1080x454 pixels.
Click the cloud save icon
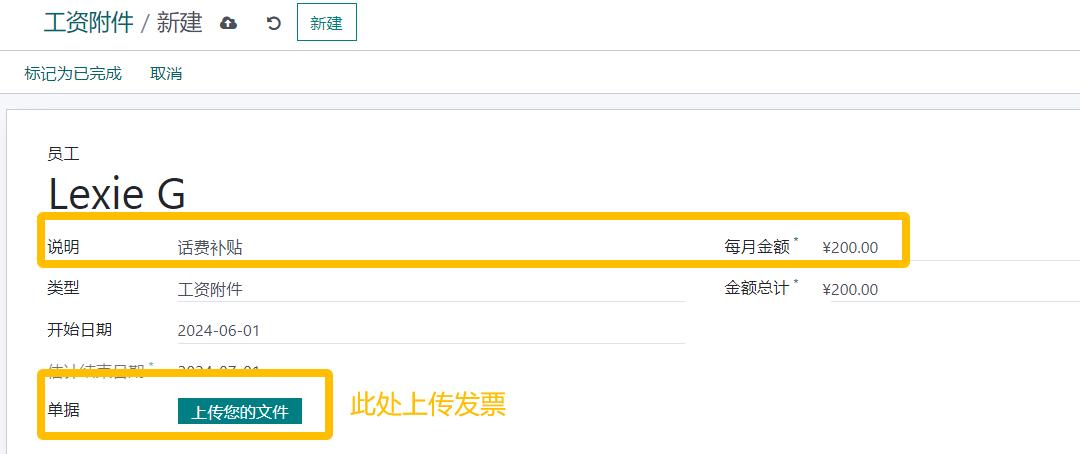click(228, 23)
